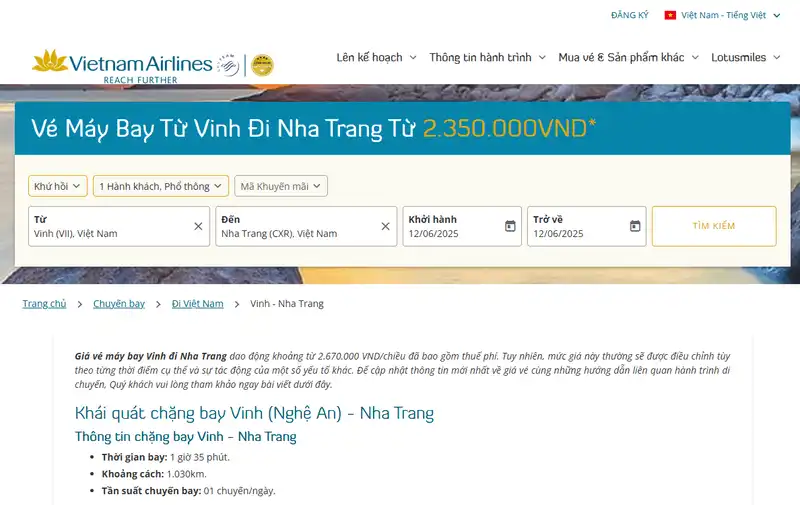Viewport: 800px width, 505px height.
Task: Open Mua vé & Sản phẩm khác menu
Action: (x=629, y=58)
